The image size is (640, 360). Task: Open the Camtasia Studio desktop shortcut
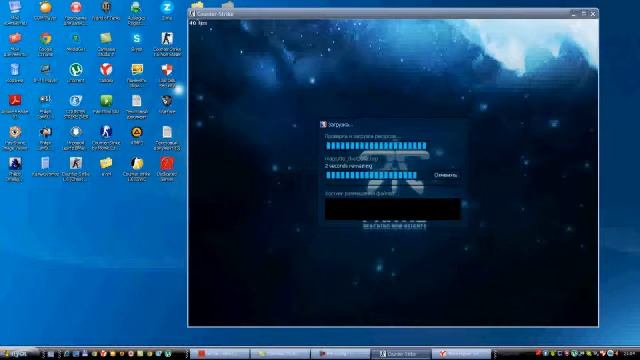coord(106,44)
